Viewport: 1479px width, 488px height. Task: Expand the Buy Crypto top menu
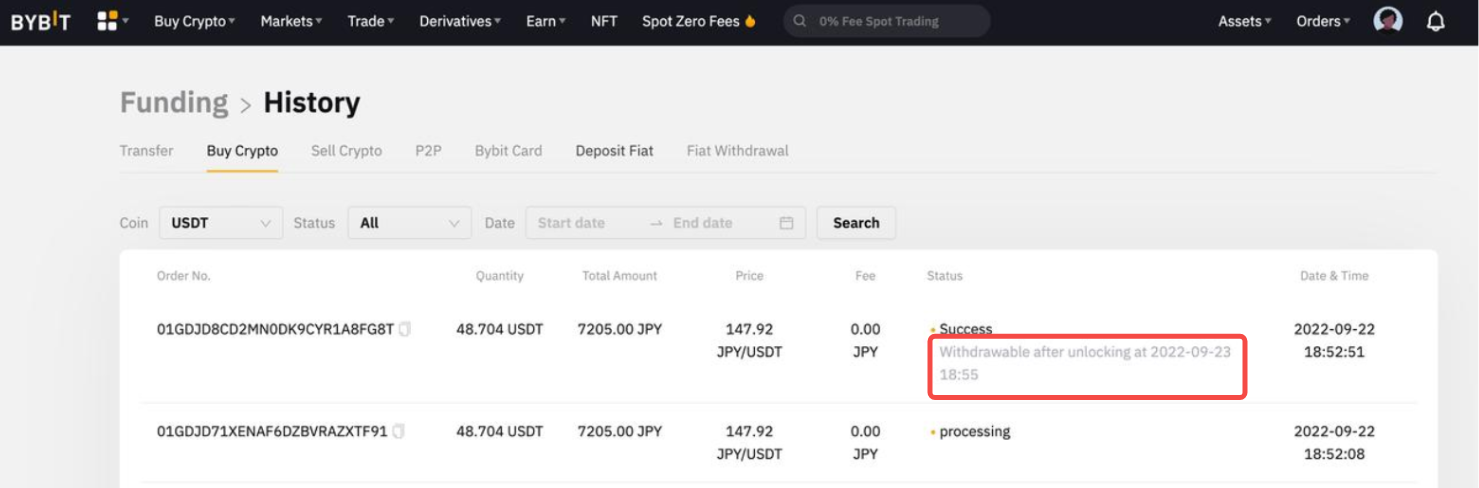click(194, 21)
